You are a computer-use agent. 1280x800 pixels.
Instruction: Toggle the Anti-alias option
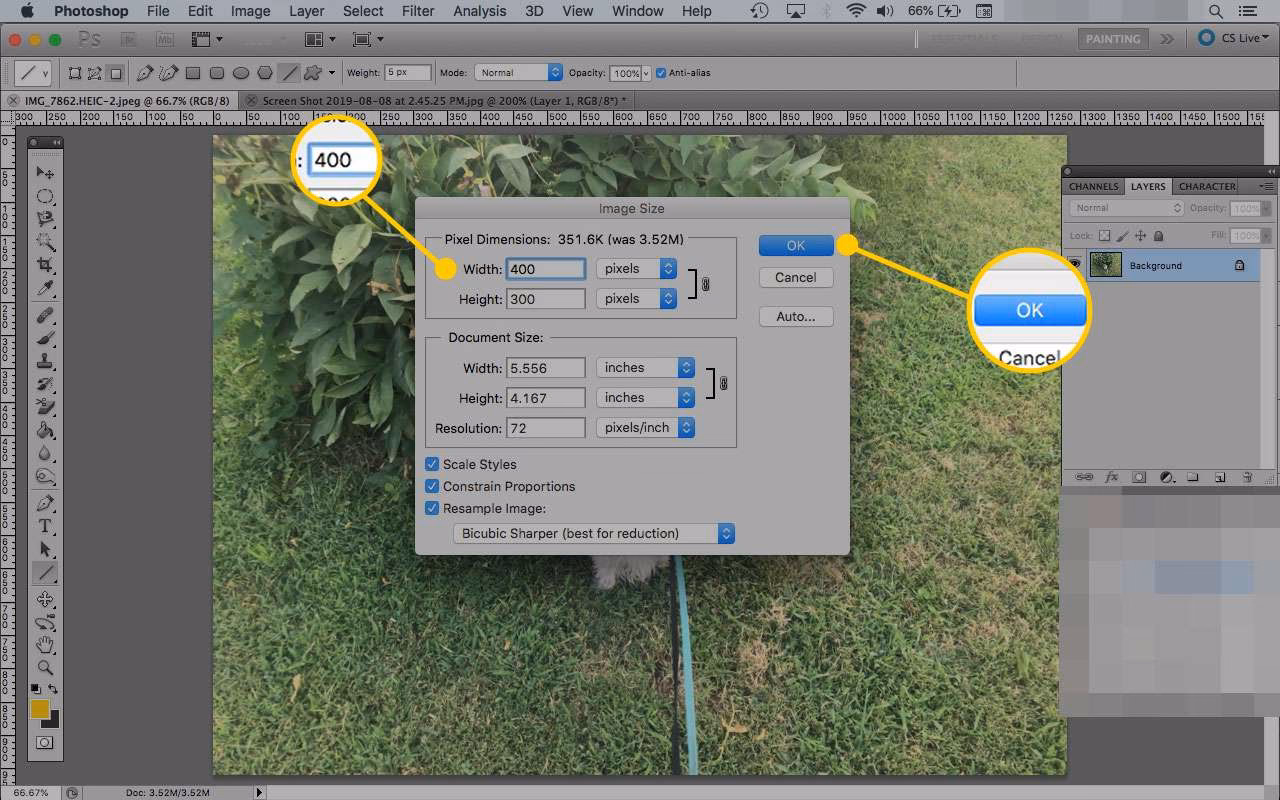click(661, 72)
